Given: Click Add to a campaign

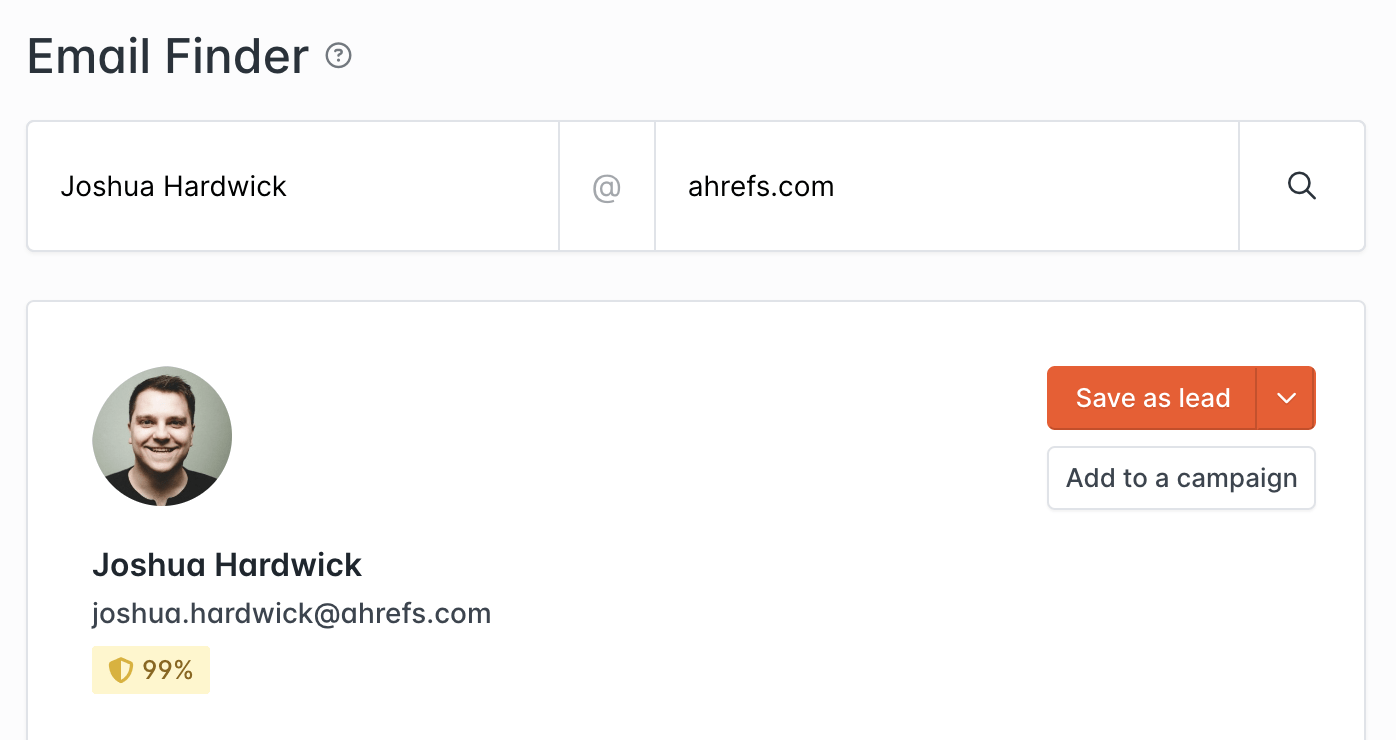Looking at the screenshot, I should [x=1181, y=478].
